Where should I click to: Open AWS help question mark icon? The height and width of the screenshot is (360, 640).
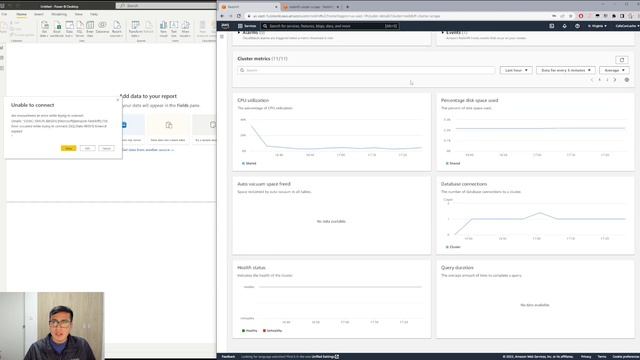[x=577, y=26]
